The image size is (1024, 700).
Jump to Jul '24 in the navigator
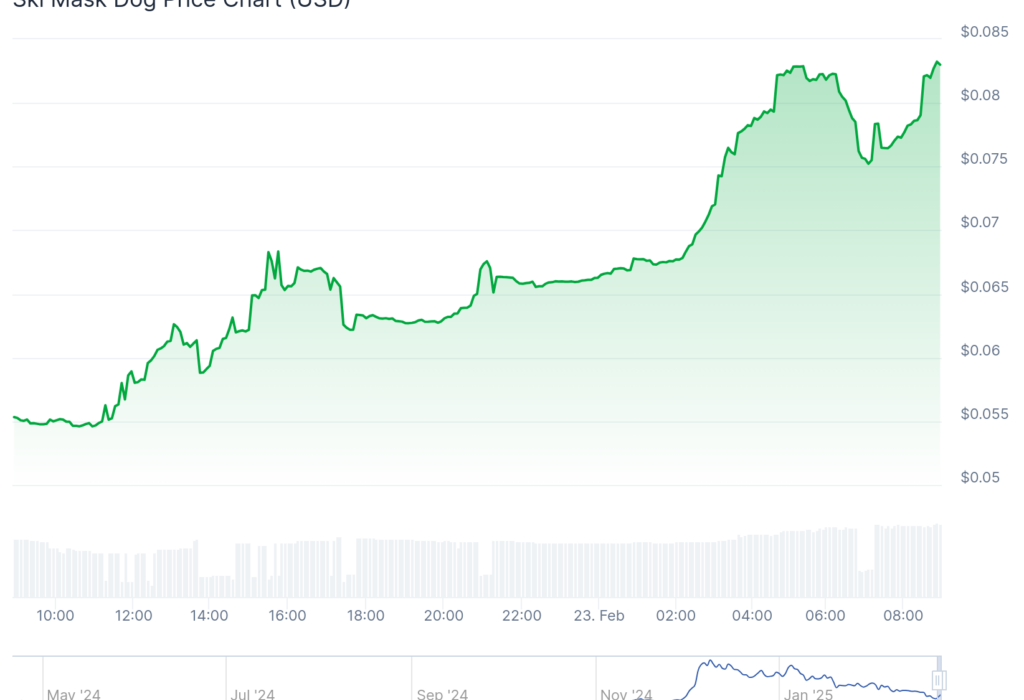[x=252, y=693]
